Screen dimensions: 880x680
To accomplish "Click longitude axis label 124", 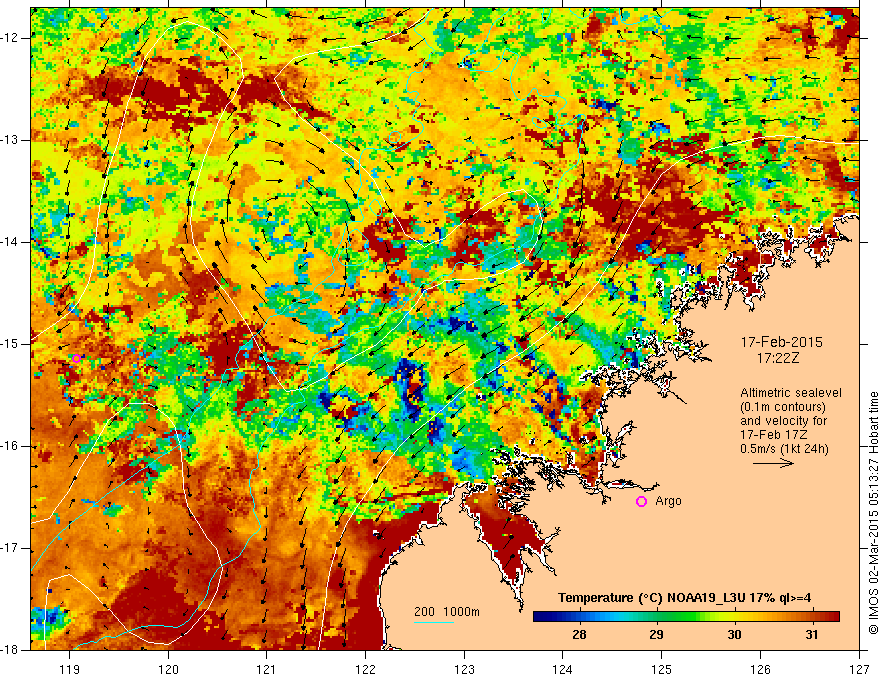I will tap(563, 669).
